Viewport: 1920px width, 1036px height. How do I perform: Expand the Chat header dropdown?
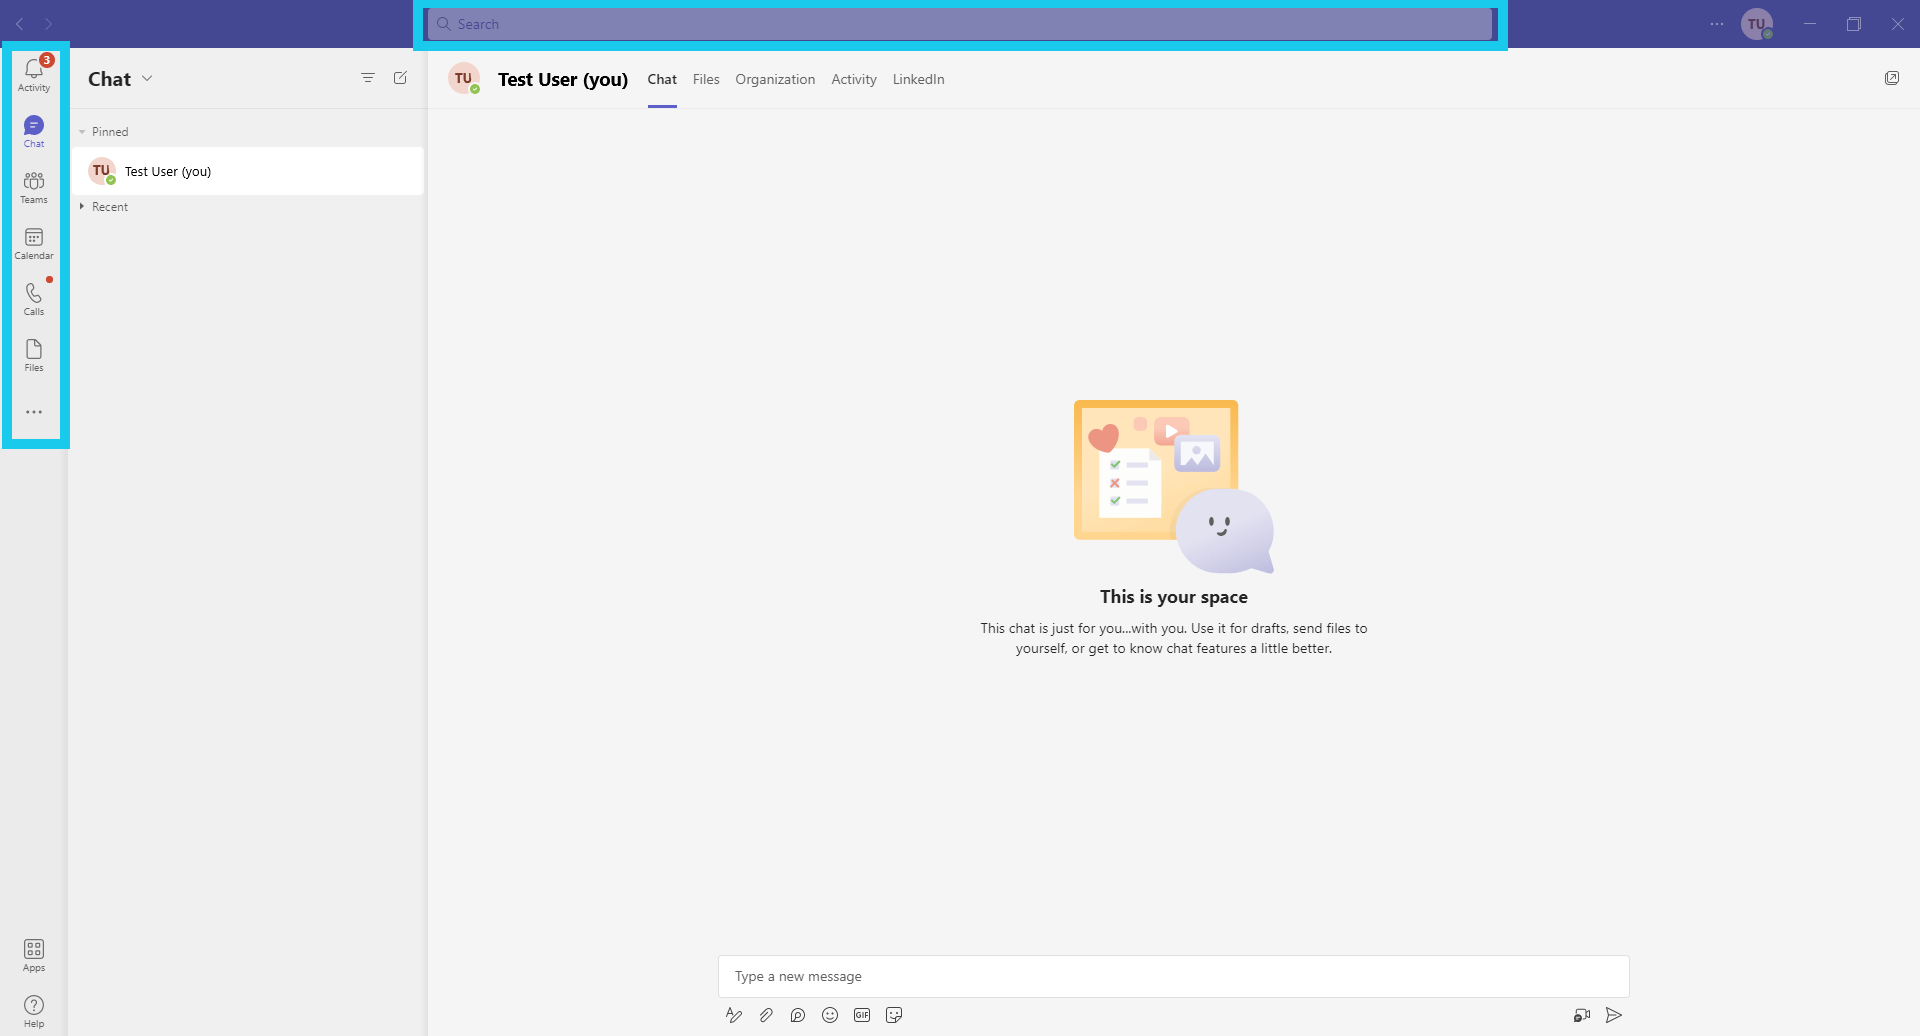[147, 79]
